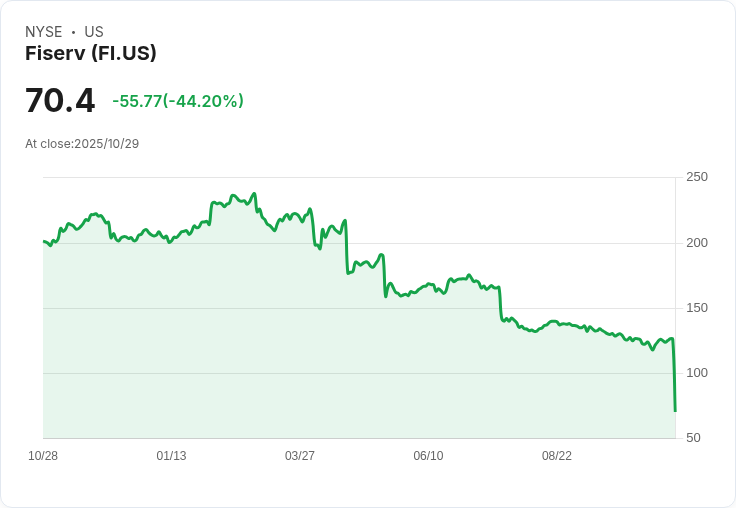The height and width of the screenshot is (508, 736).
Task: Click the Fiserv (FI.US) stock title
Action: [x=91, y=54]
